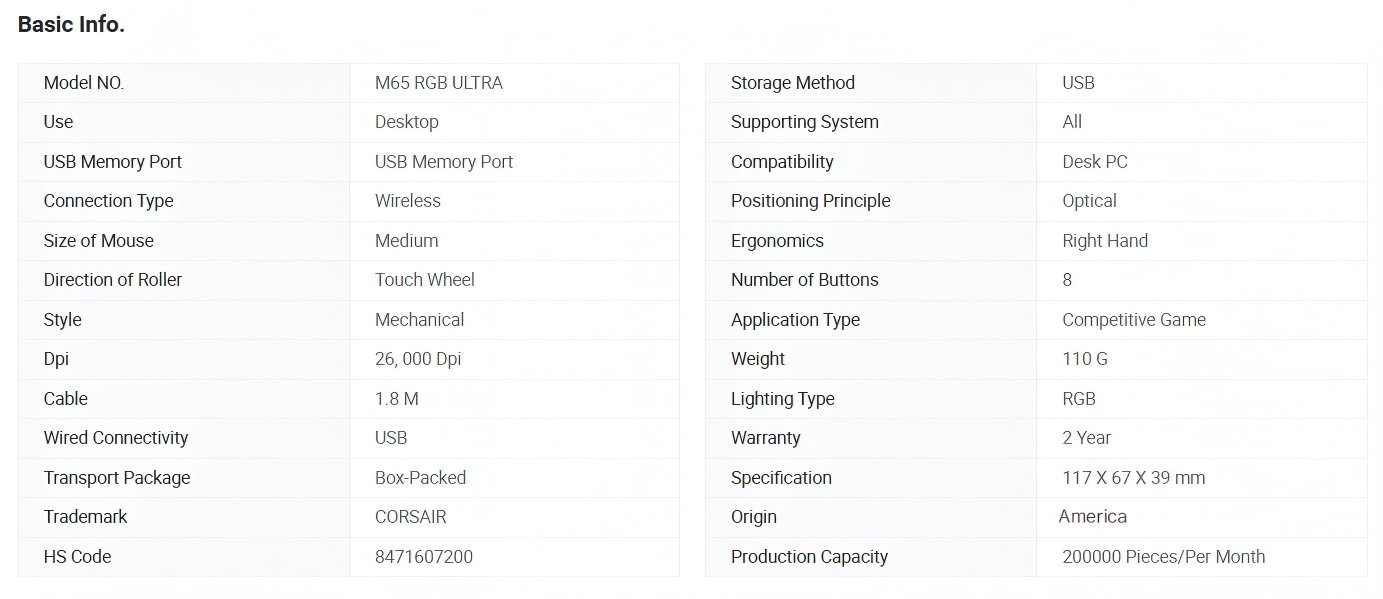Click the 2 Year warranty value
Image resolution: width=1383 pixels, height=599 pixels.
[1086, 438]
